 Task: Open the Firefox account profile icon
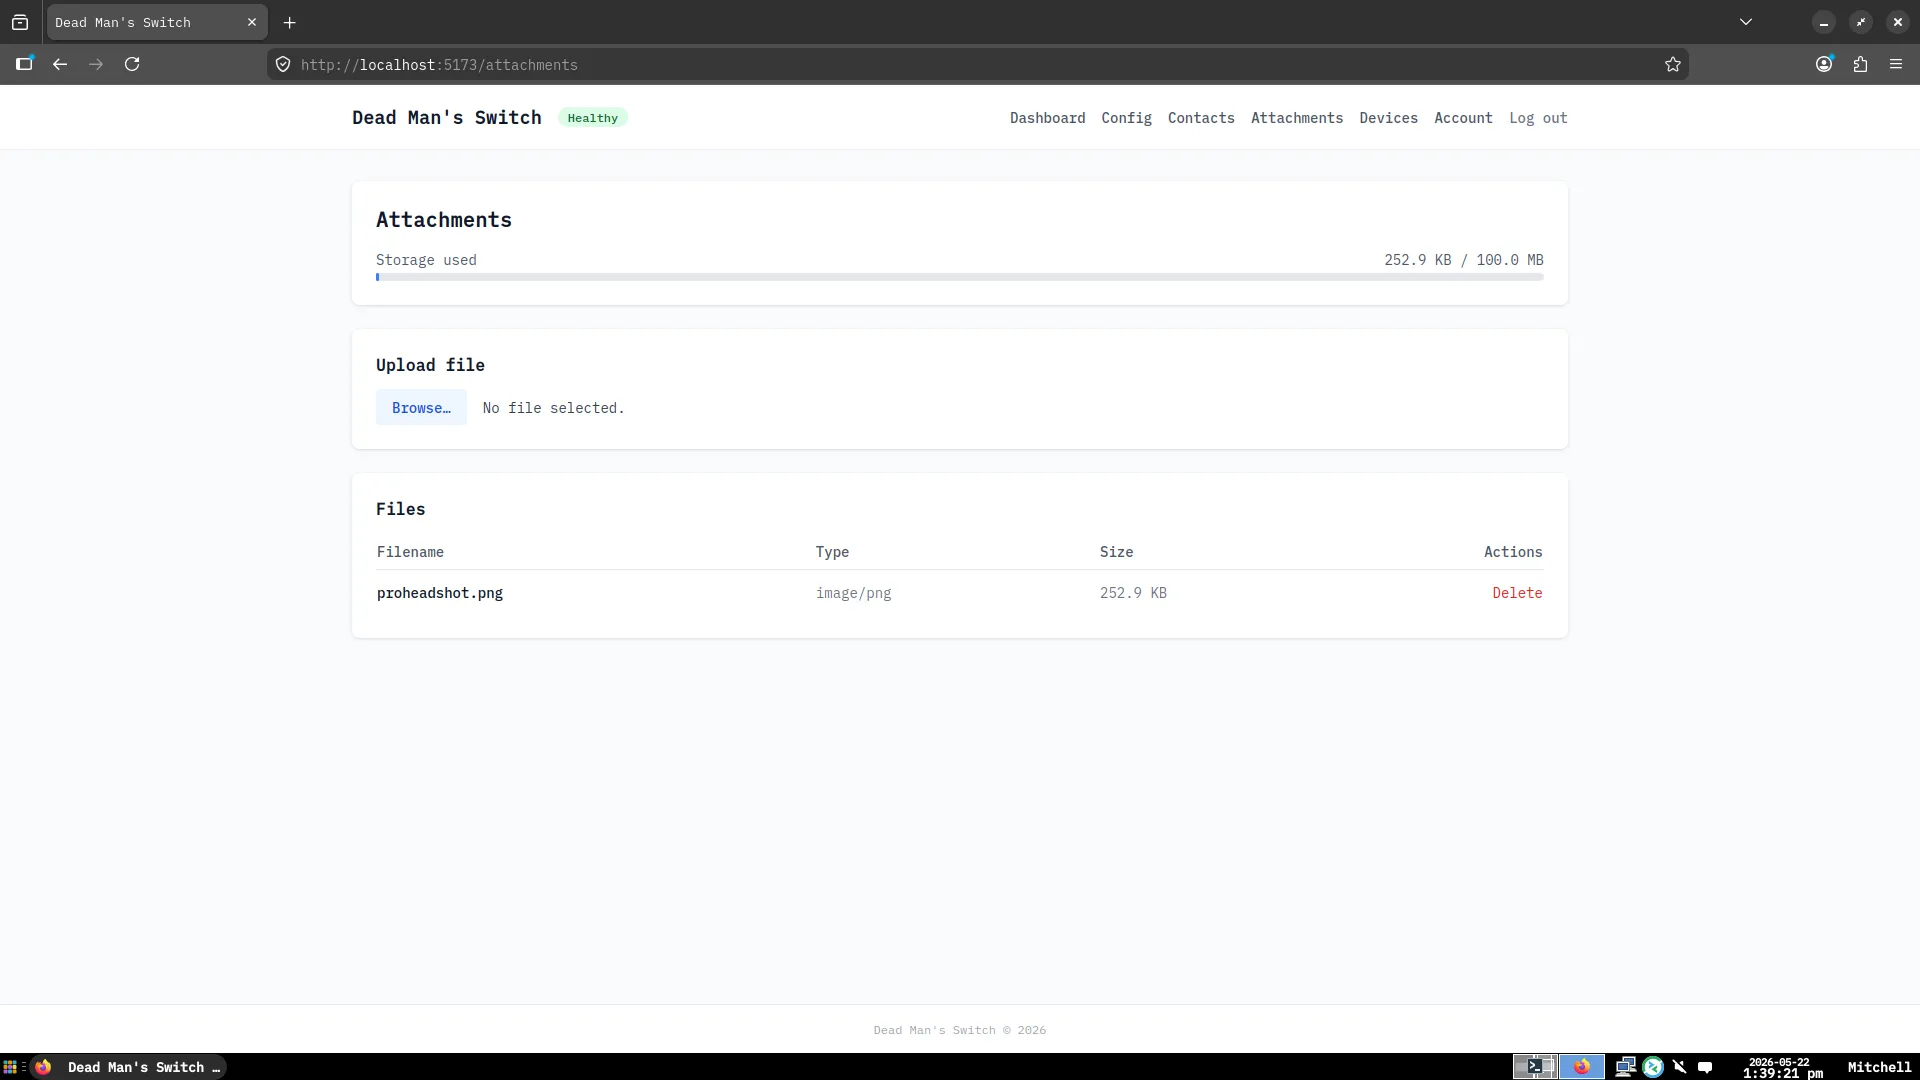coord(1824,64)
